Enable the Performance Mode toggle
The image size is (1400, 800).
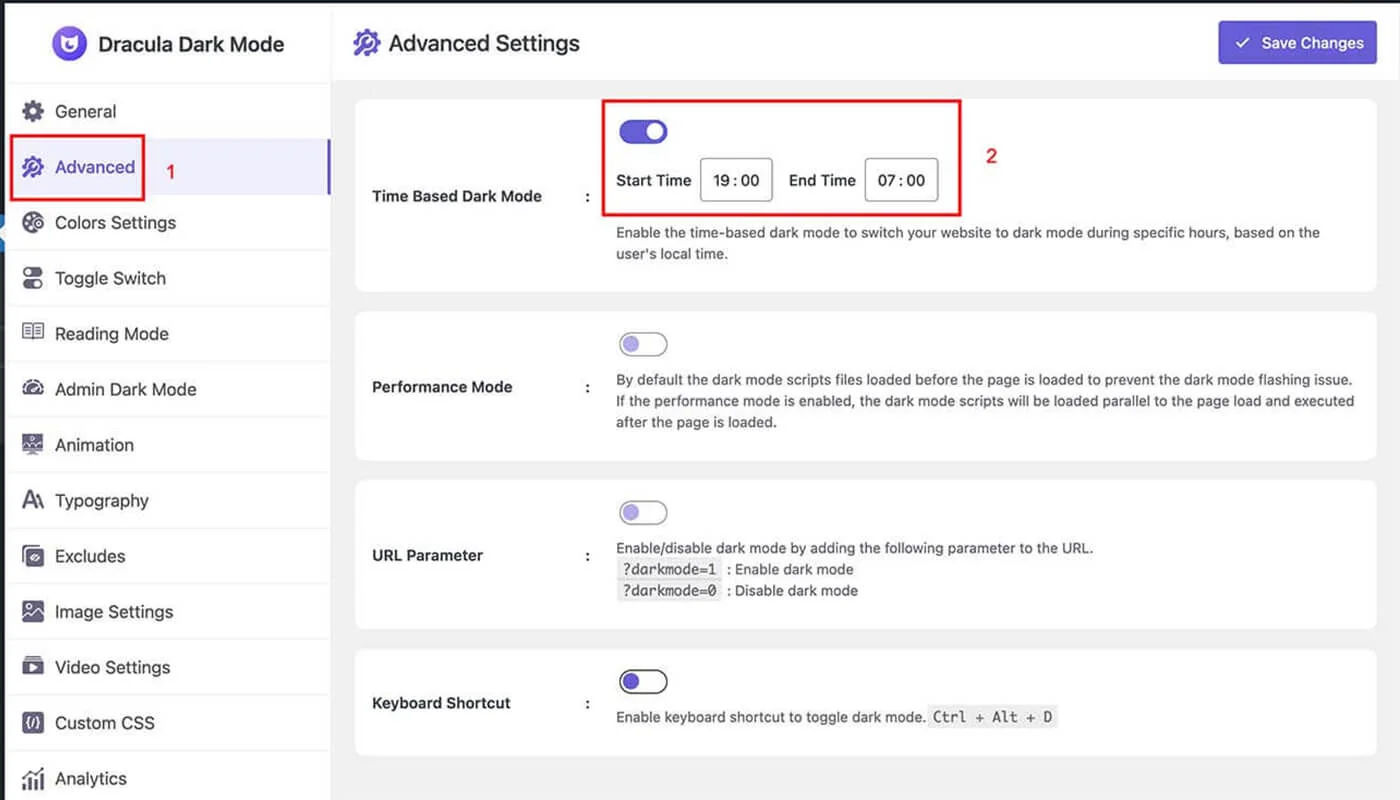pos(643,345)
